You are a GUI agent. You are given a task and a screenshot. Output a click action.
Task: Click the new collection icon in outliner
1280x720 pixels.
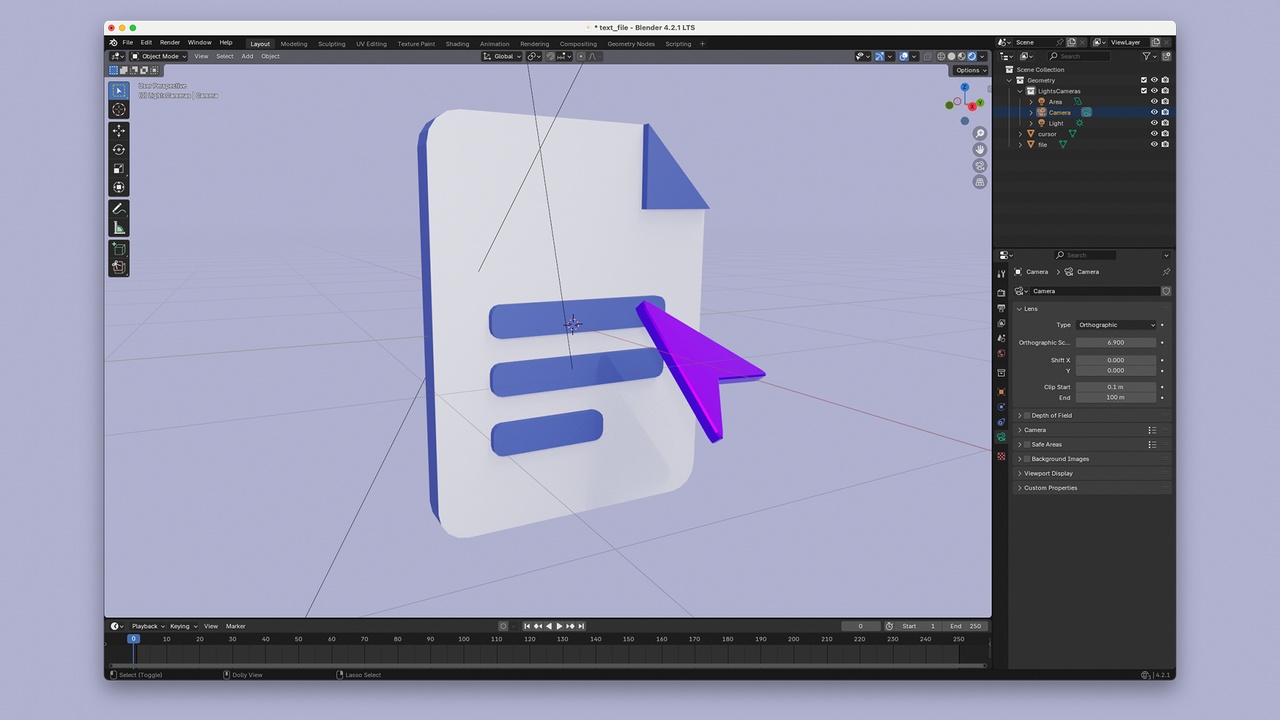1166,56
